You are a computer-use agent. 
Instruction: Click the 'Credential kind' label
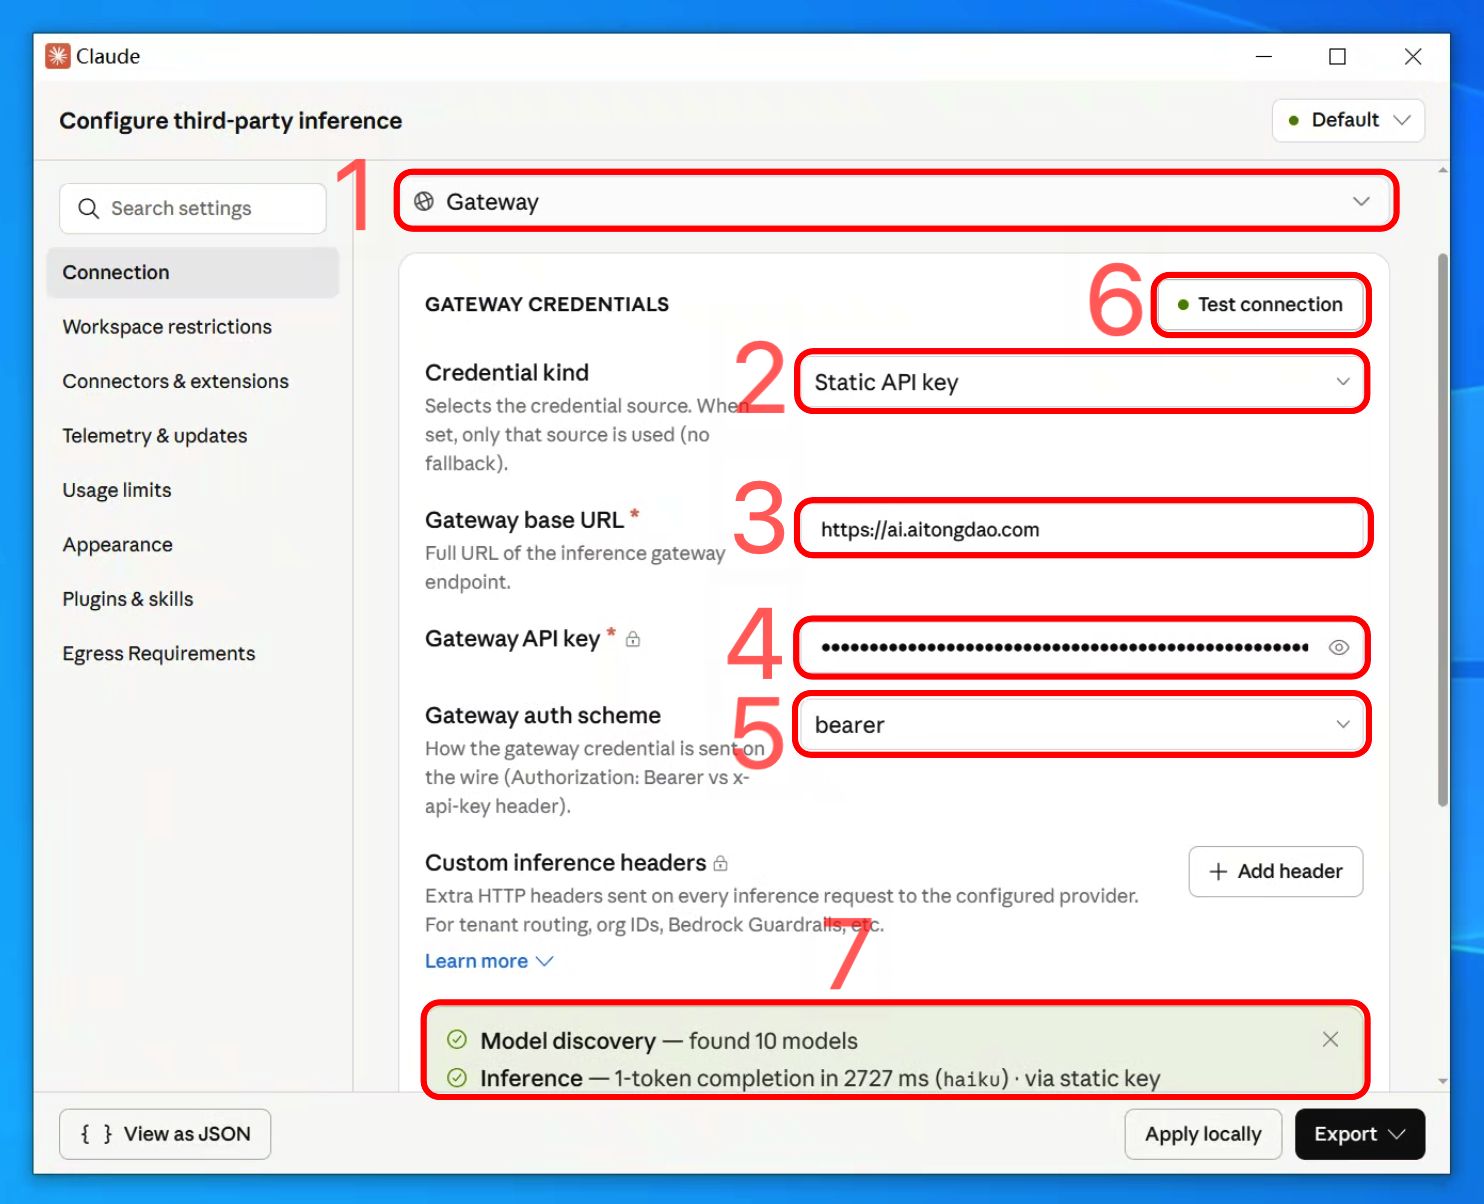tap(507, 373)
